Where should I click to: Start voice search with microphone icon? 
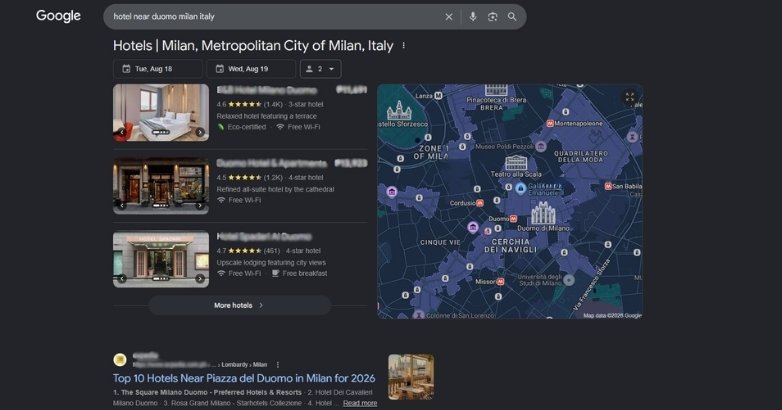tap(473, 17)
